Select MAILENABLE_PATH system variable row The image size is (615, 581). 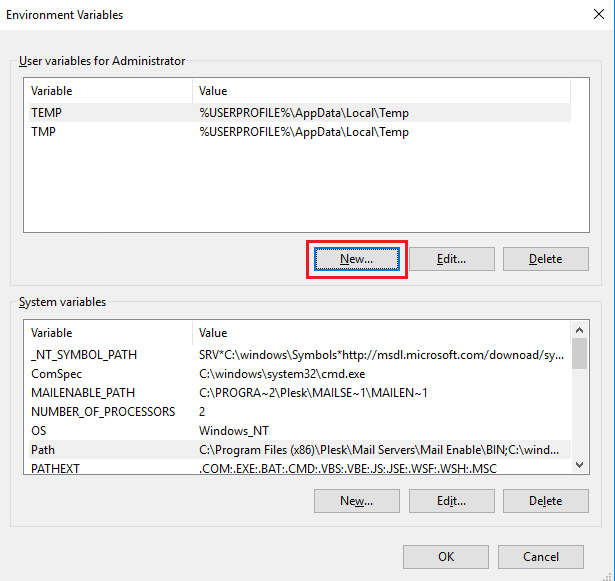click(83, 393)
